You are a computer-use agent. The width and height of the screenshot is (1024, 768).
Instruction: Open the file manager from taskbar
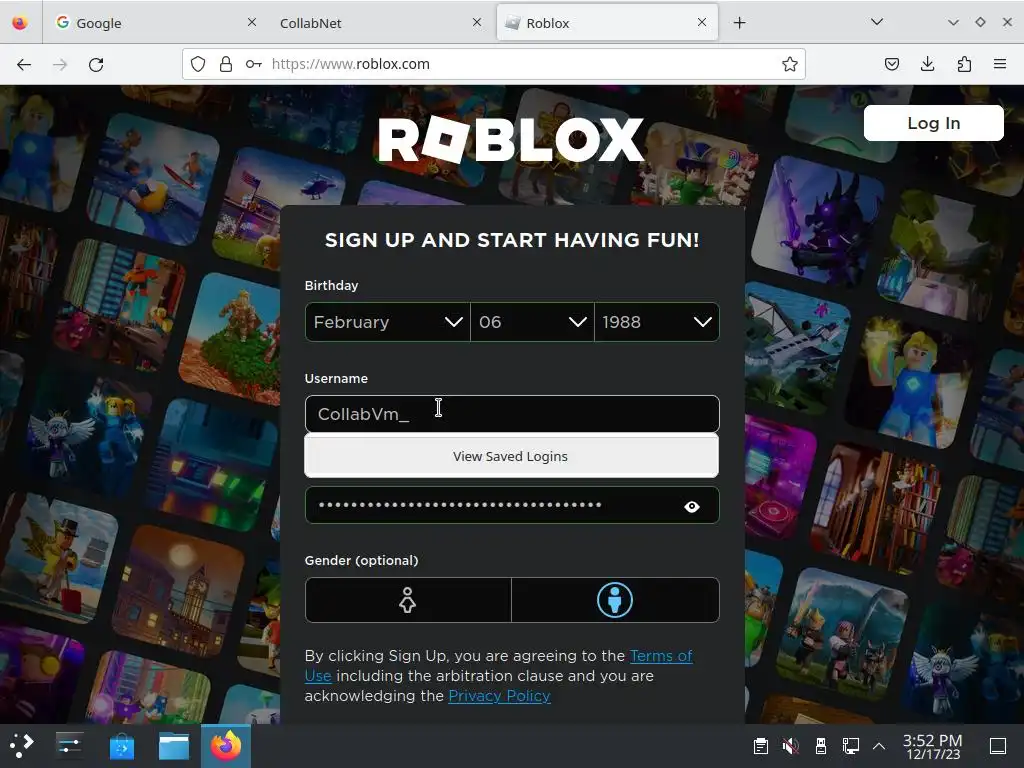click(x=174, y=745)
